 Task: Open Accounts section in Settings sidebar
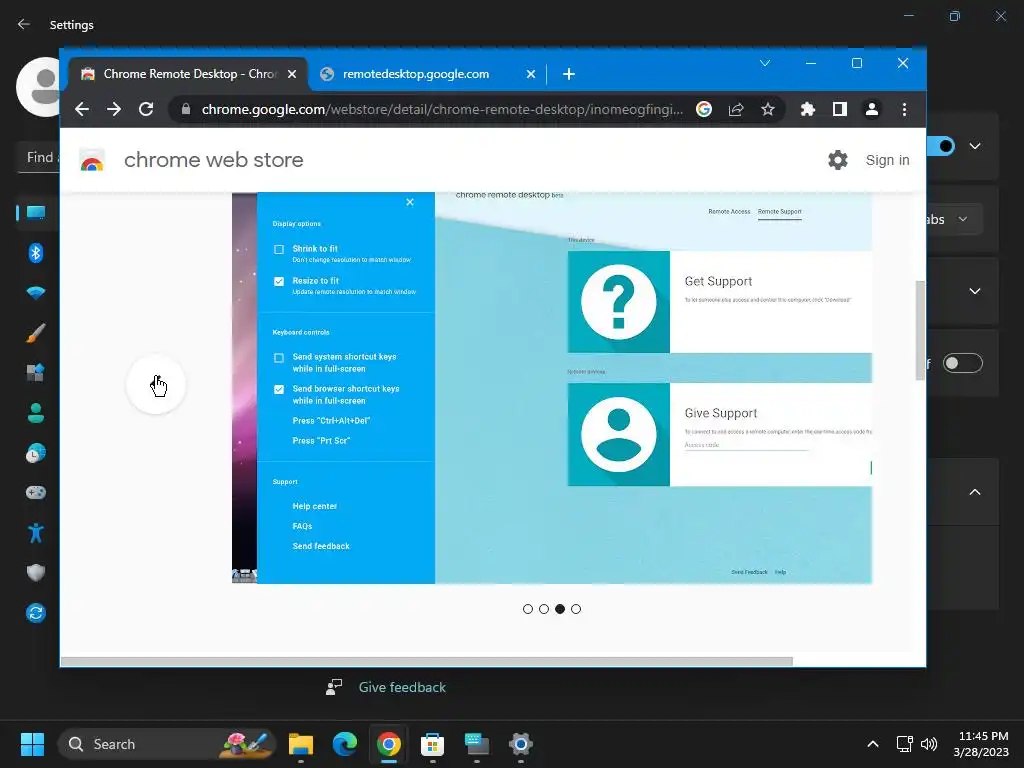click(36, 413)
